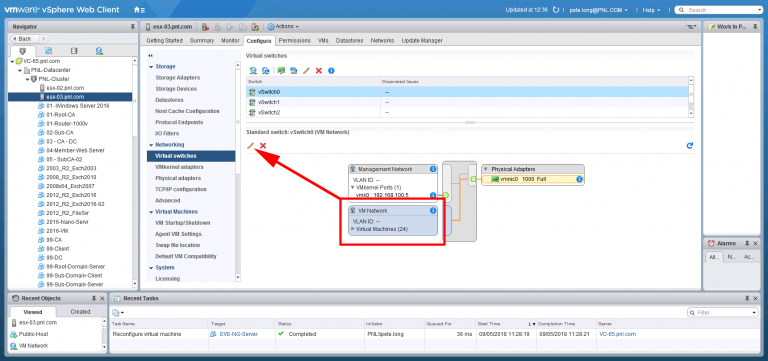Collapse VMkernel Ports (1) in Management Network
This screenshot has height=361, width=768.
pos(353,187)
